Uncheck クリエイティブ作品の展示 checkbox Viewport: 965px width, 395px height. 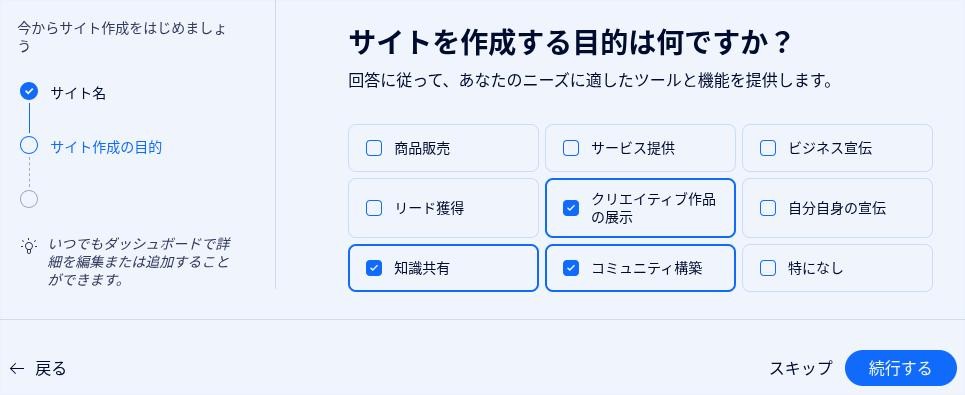click(x=571, y=208)
